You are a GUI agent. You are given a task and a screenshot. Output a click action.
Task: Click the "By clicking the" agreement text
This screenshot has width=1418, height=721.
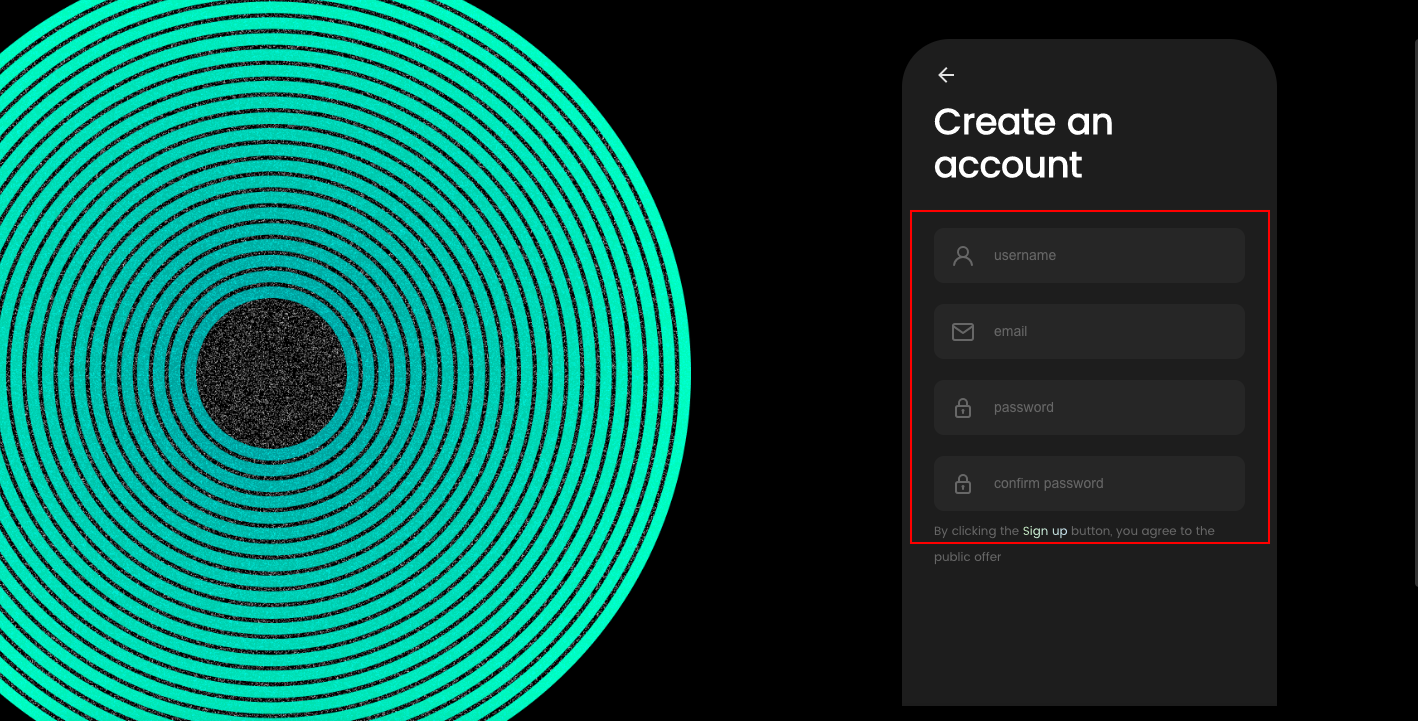(x=976, y=531)
